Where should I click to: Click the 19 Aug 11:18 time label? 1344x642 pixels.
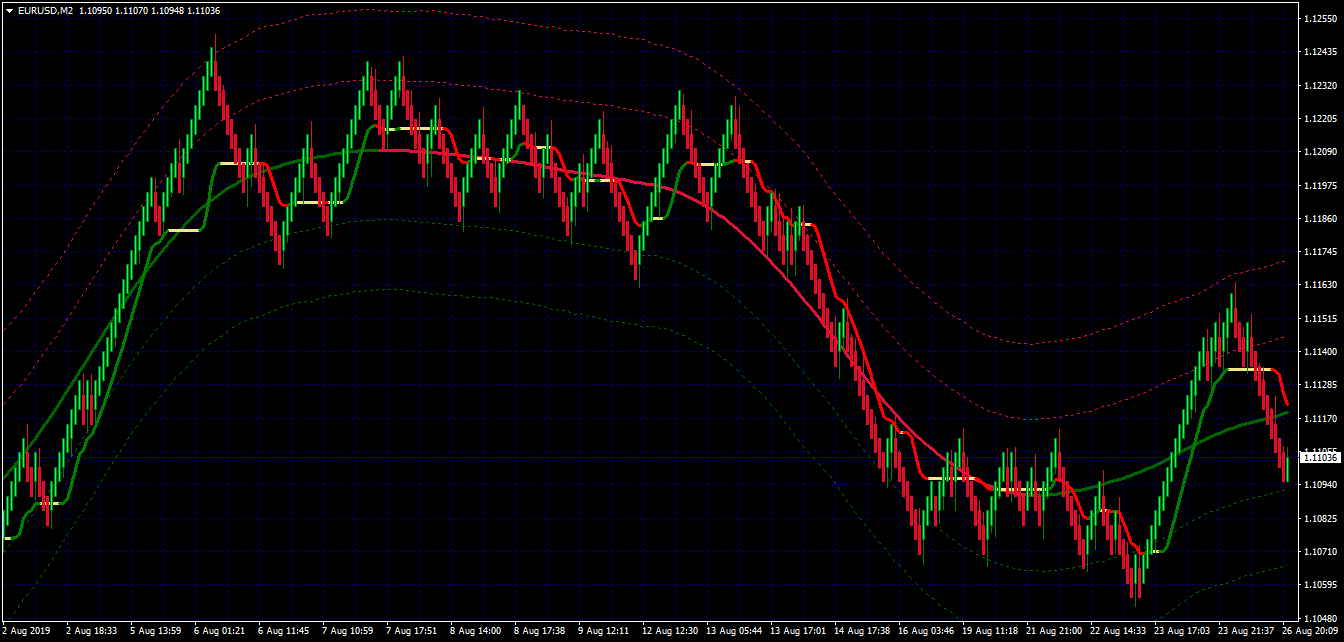point(990,632)
